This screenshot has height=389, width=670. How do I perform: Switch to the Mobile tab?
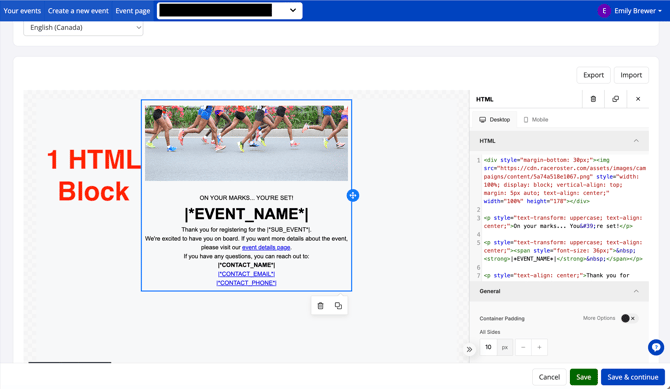pos(536,120)
